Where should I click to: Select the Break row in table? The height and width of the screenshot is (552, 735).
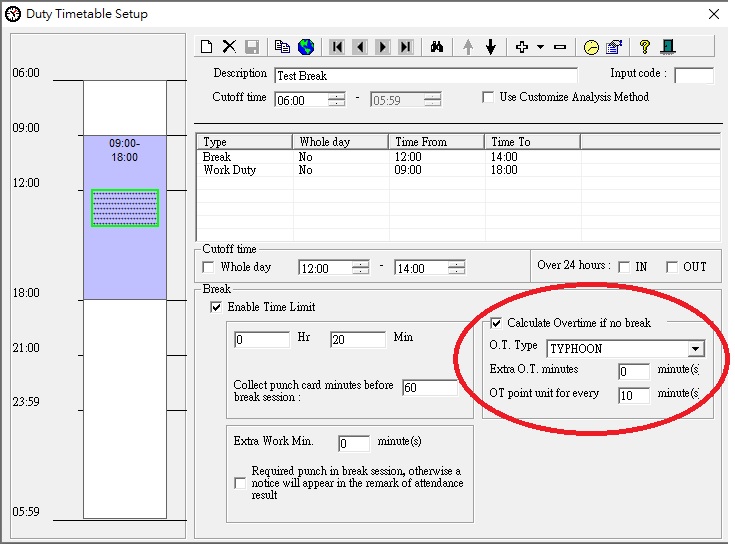click(x=458, y=157)
